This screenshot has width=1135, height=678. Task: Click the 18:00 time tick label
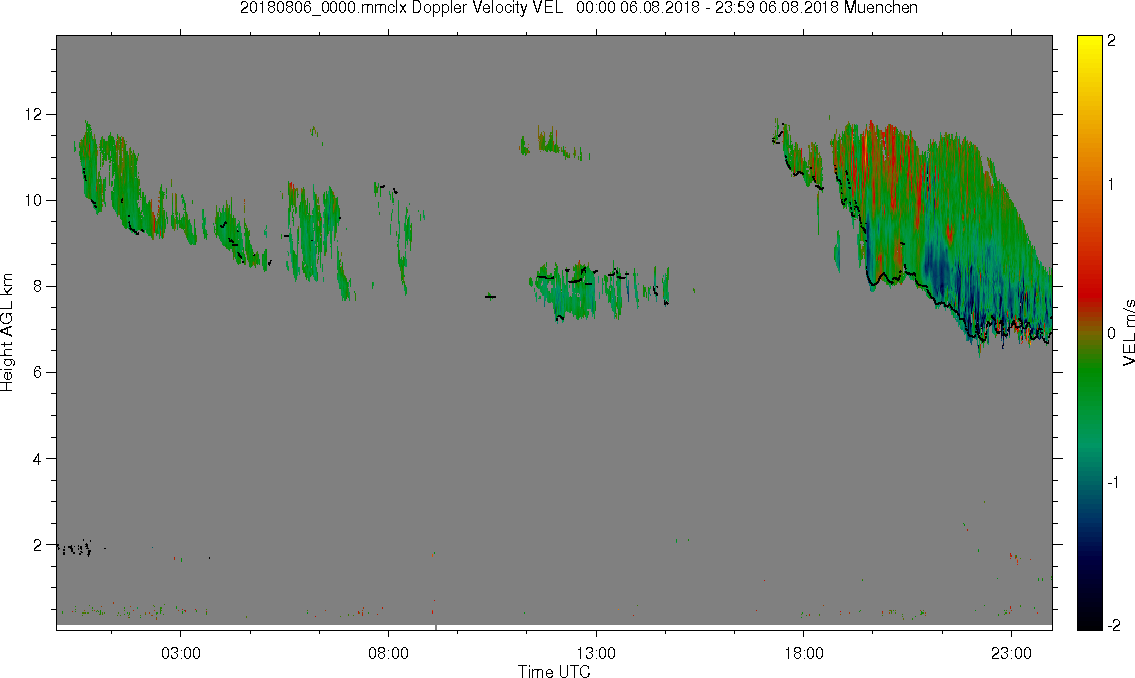804,653
